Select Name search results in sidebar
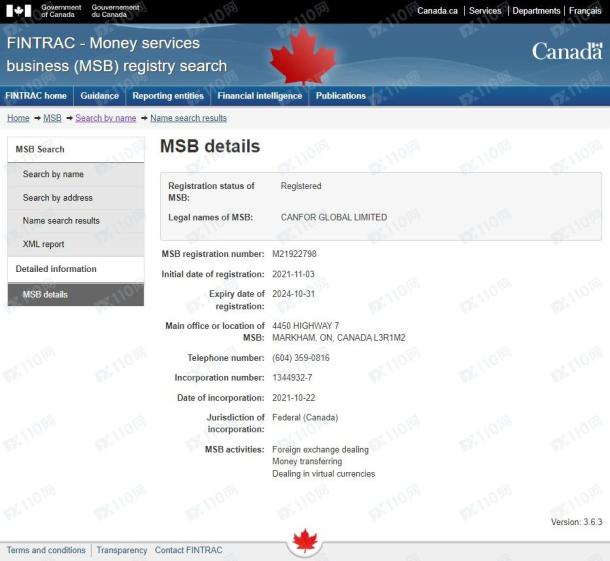This screenshot has height=561, width=610. point(76,221)
